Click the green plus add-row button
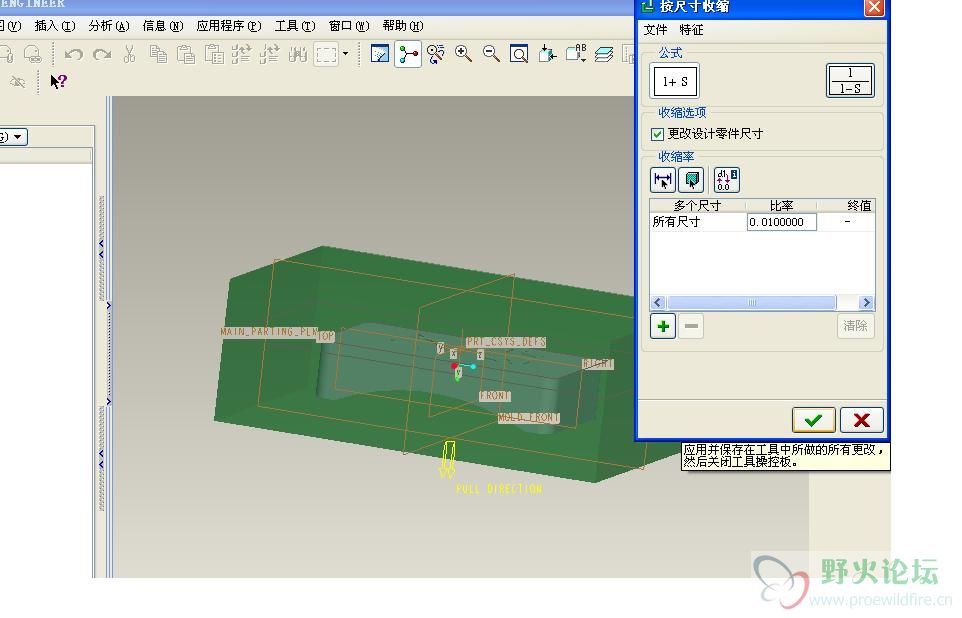 [663, 326]
